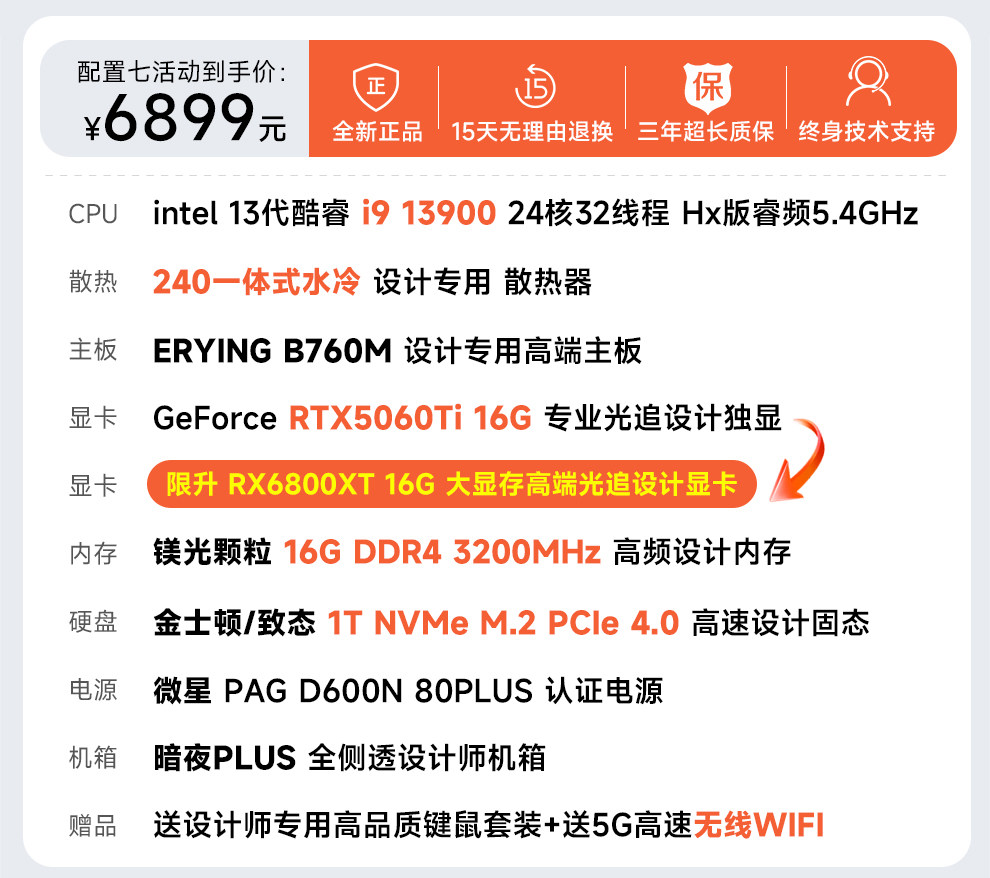Image resolution: width=990 pixels, height=878 pixels.
Task: Click the 全新正品 shield icon
Action: point(376,86)
